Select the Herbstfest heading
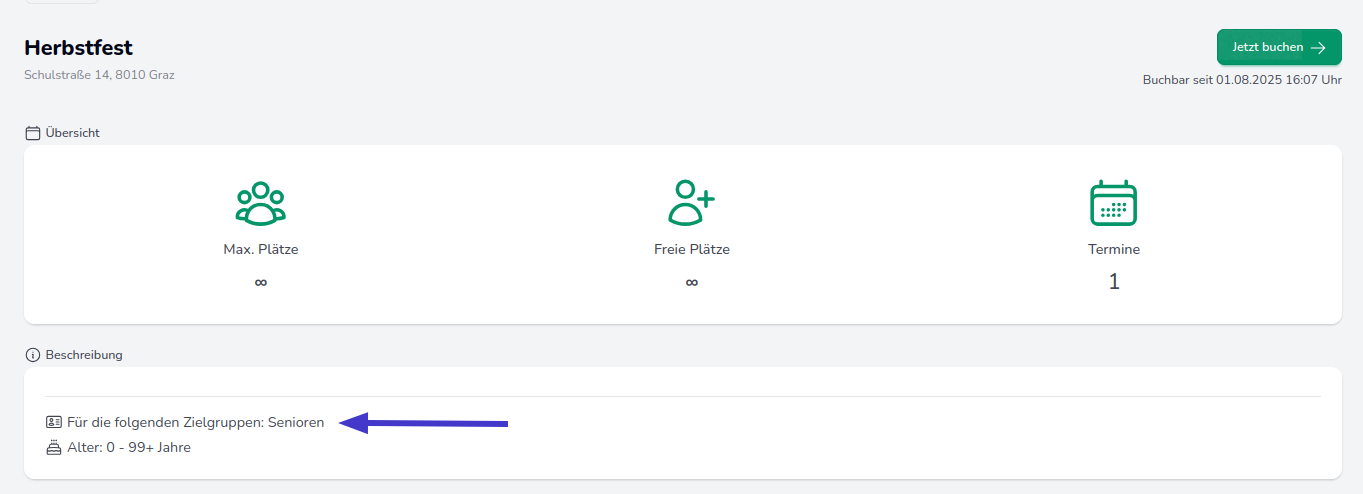 pyautogui.click(x=78, y=48)
